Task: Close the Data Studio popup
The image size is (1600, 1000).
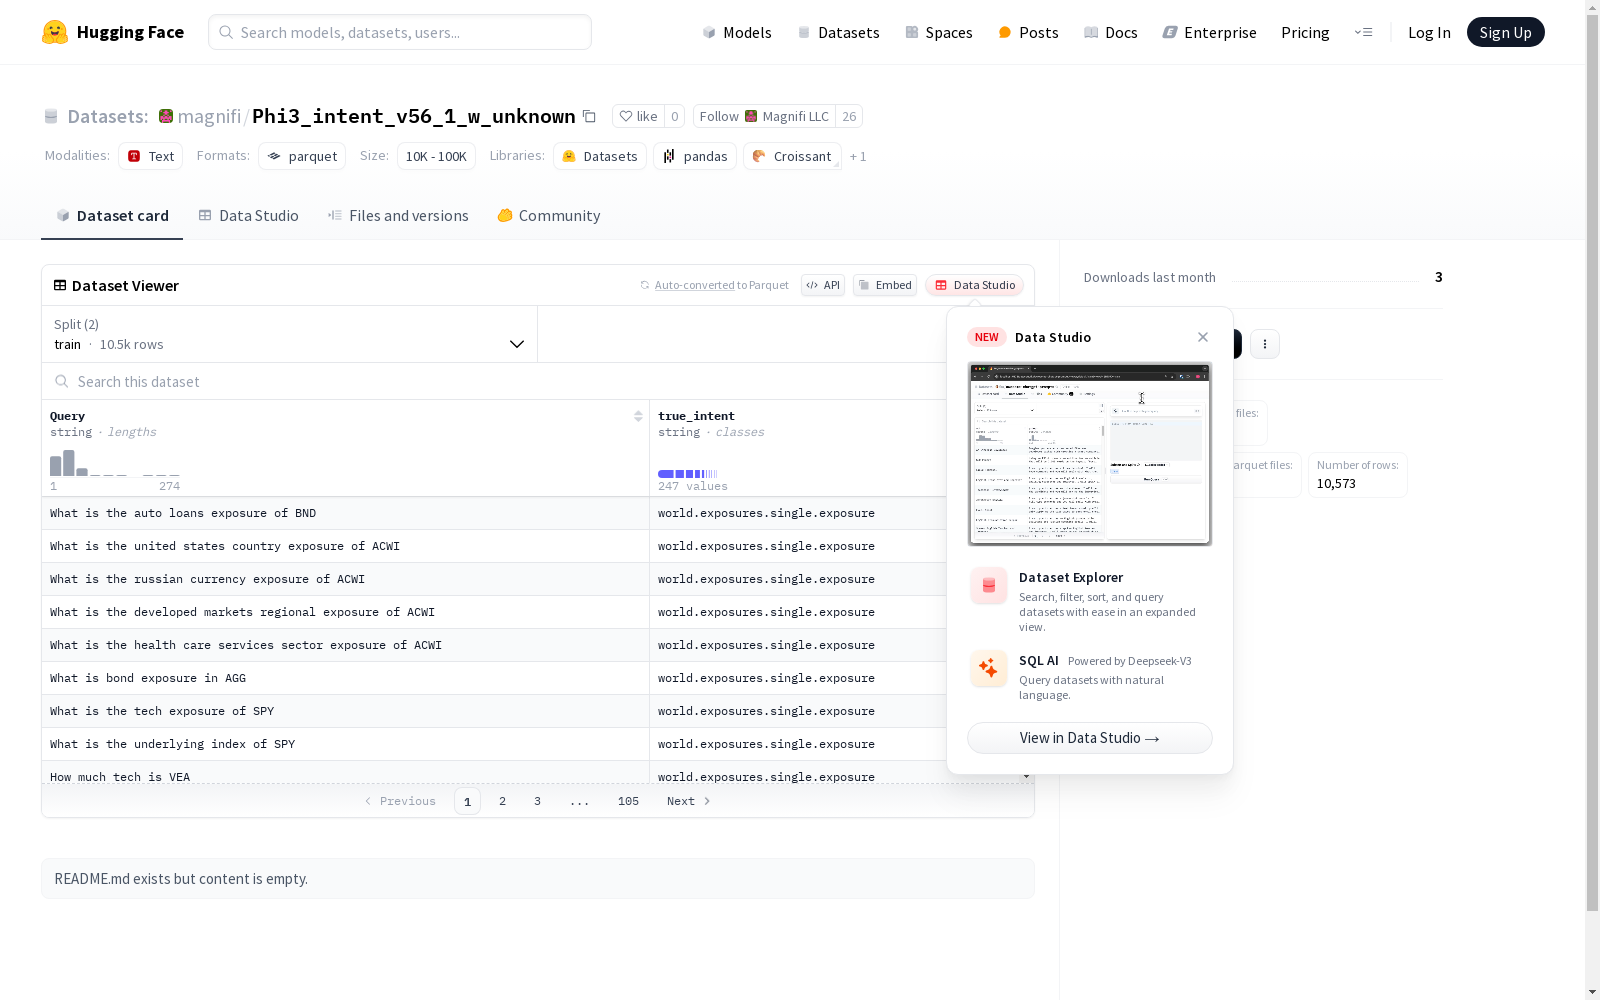Action: (1203, 337)
